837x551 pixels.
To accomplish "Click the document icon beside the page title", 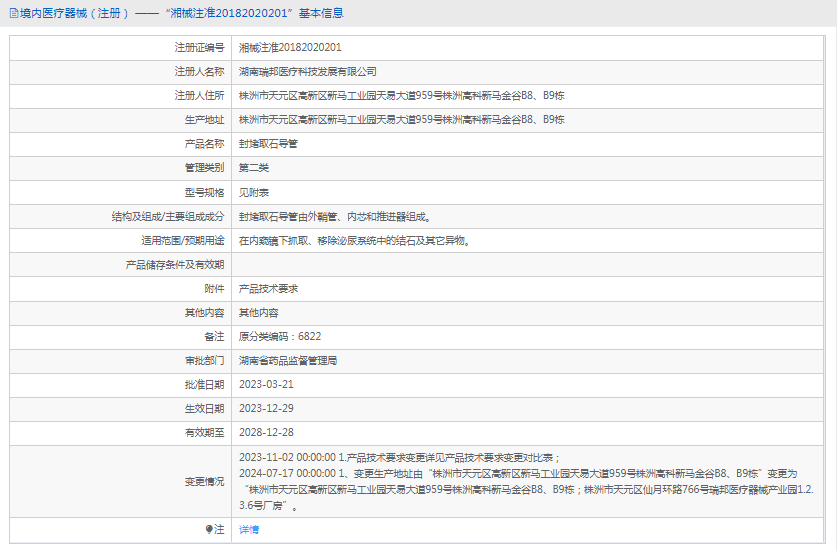I will click(14, 13).
